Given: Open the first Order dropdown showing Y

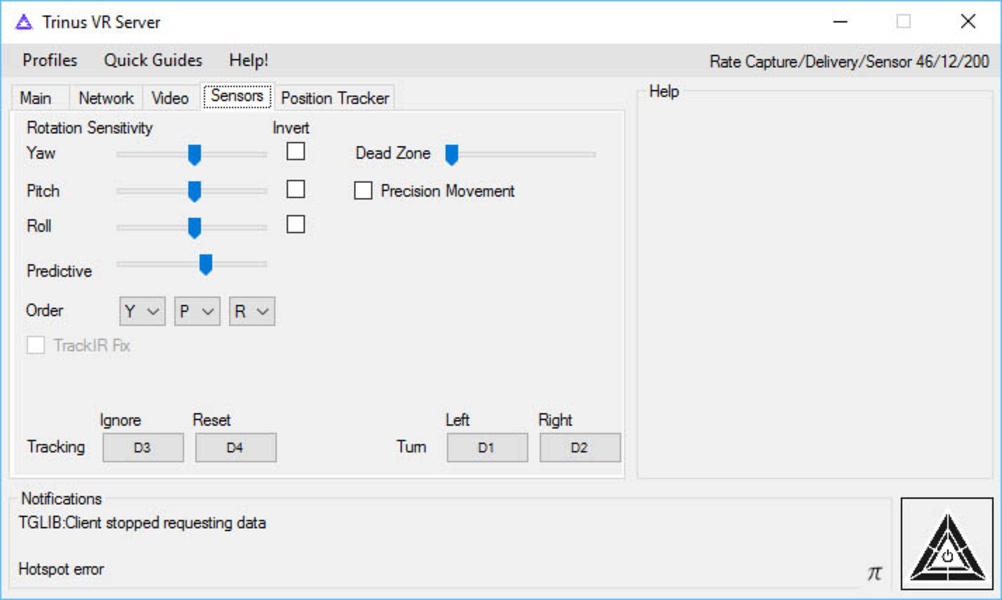Looking at the screenshot, I should pos(142,311).
